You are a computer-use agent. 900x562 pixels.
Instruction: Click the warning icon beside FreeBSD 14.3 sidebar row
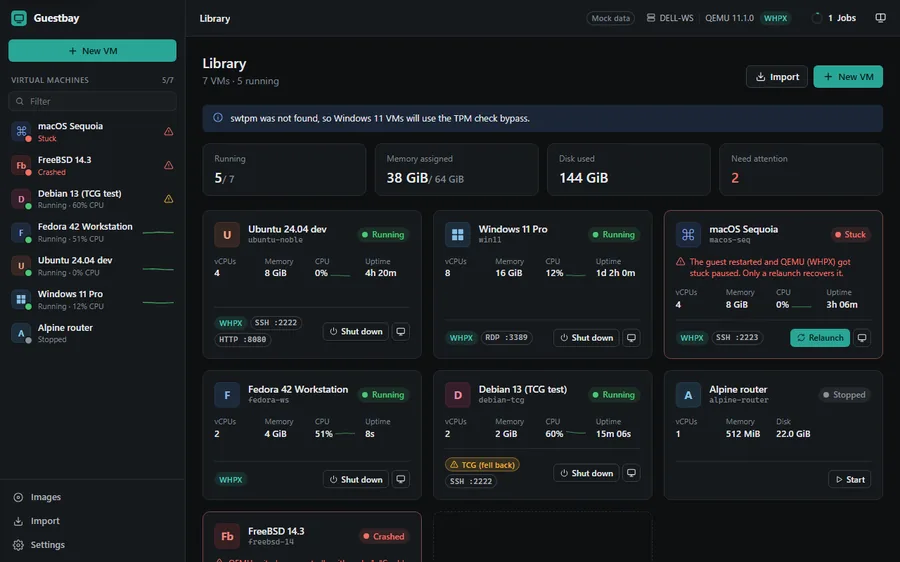(169, 165)
